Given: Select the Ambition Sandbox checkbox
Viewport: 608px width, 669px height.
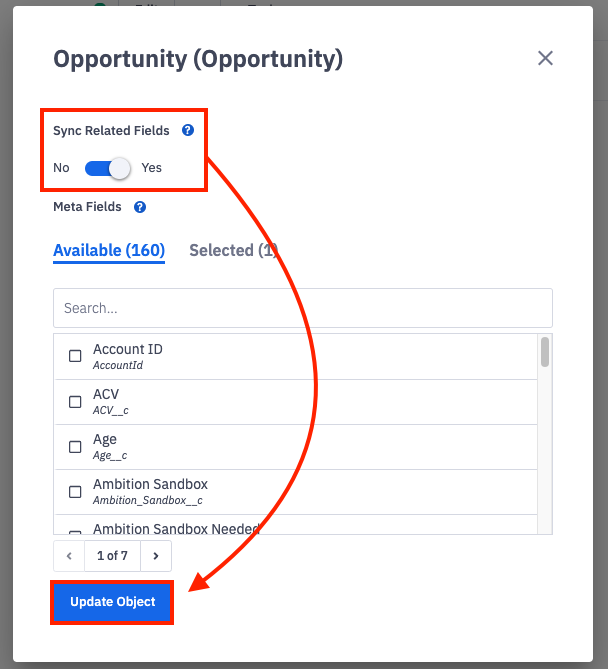Looking at the screenshot, I should 75,492.
